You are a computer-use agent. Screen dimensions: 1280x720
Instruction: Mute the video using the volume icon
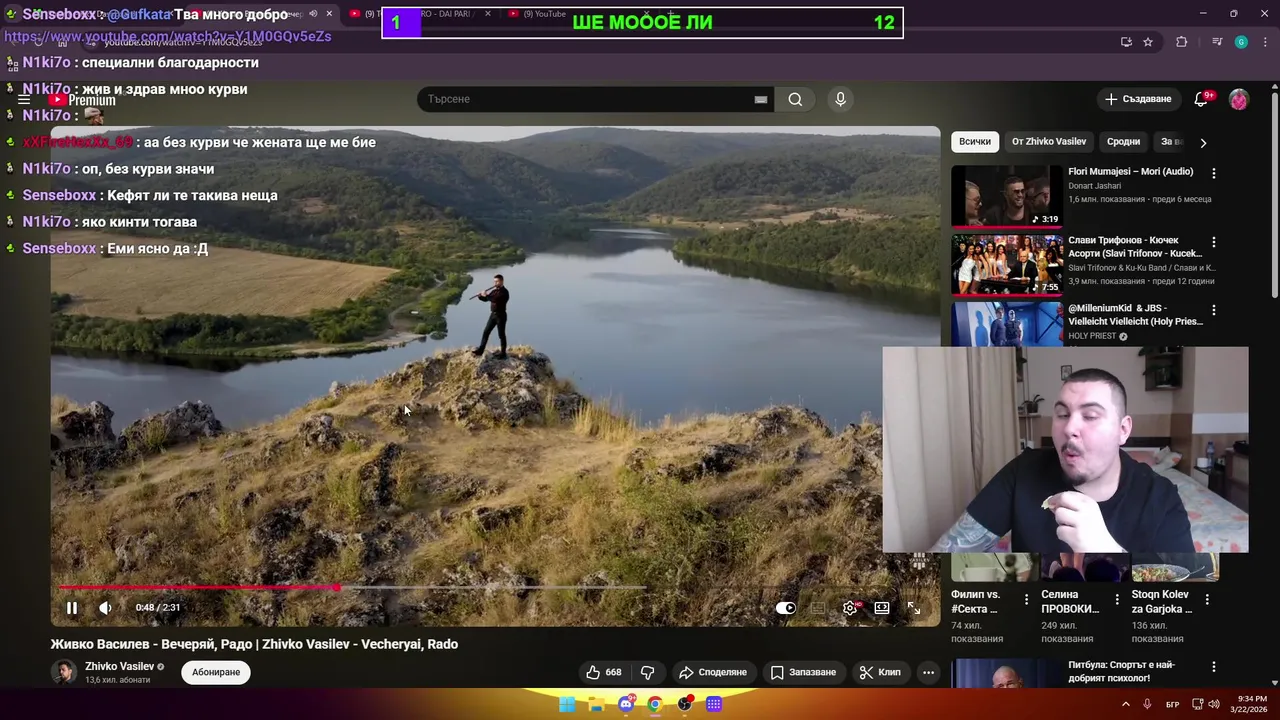(x=105, y=608)
